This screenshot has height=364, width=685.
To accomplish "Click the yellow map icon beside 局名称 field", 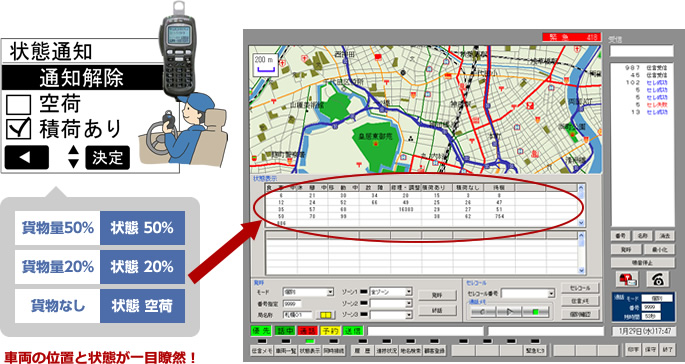I will [325, 315].
